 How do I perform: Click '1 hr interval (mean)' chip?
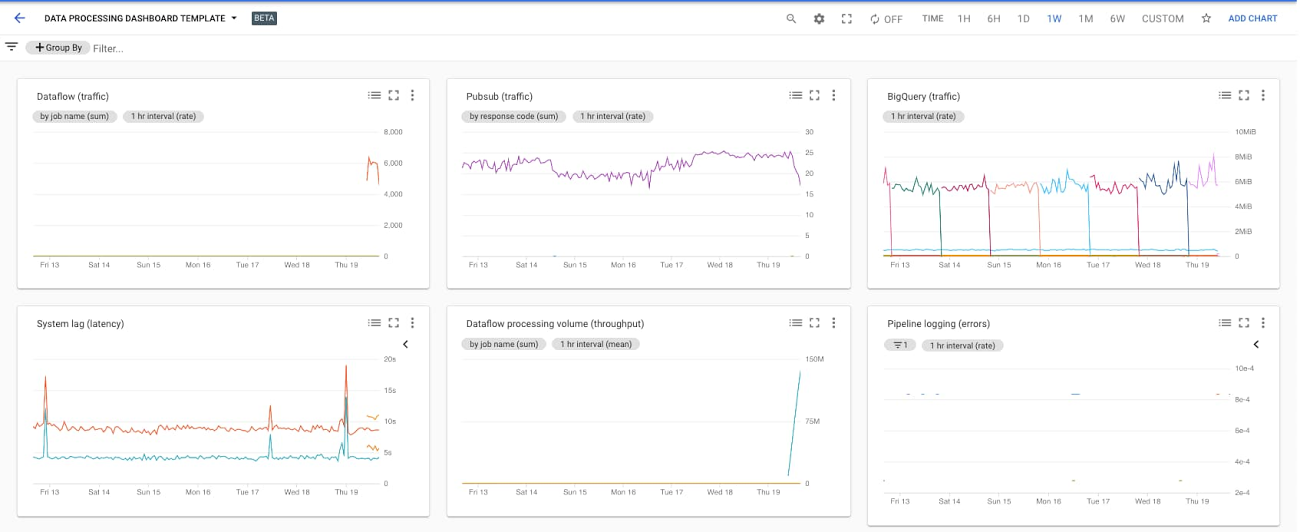[x=596, y=344]
